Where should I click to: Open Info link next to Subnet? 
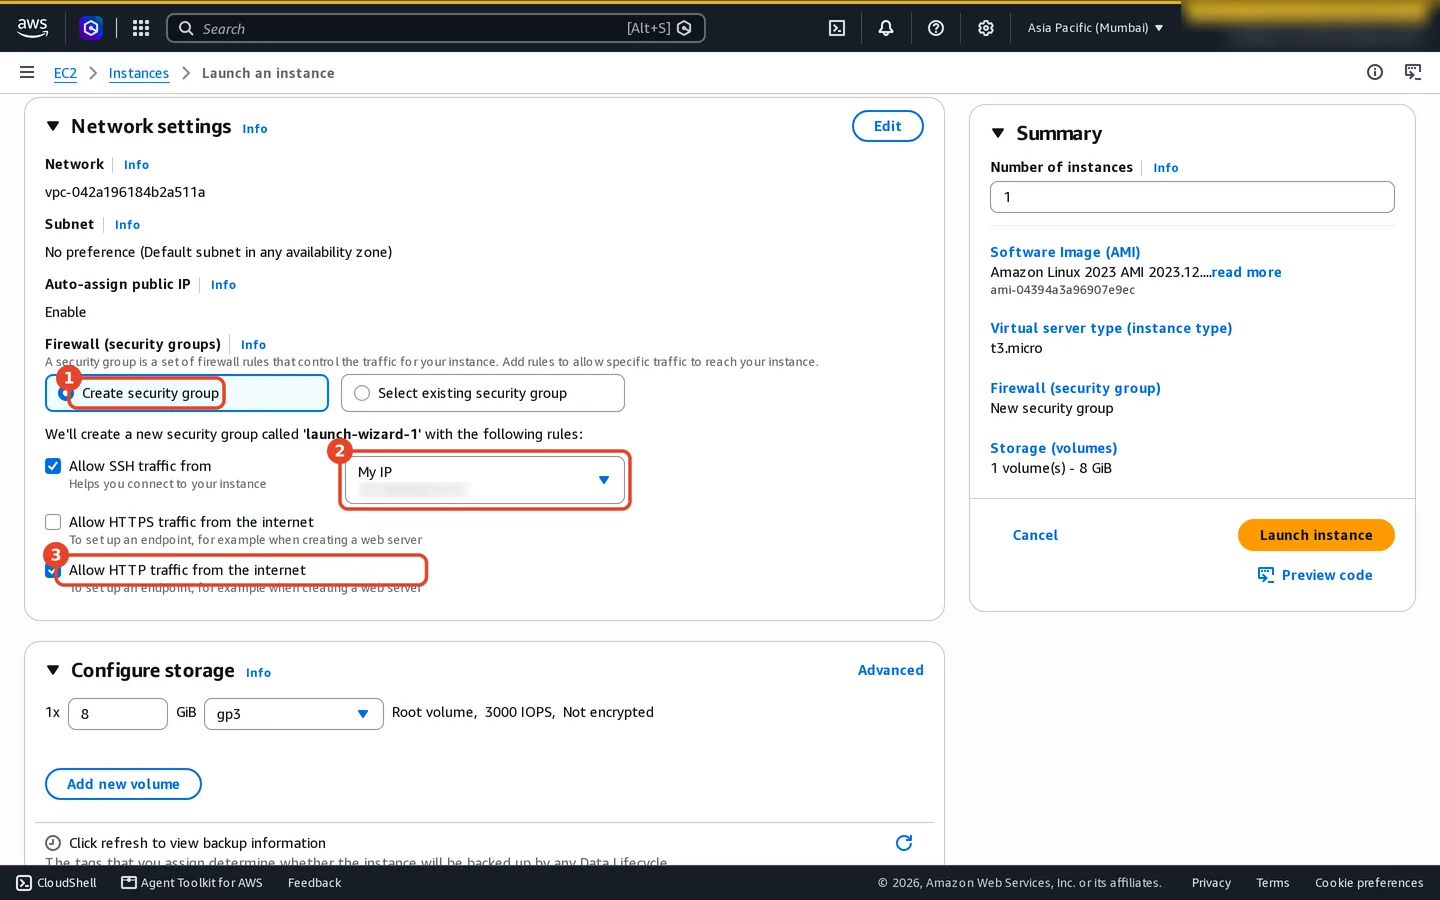[127, 225]
